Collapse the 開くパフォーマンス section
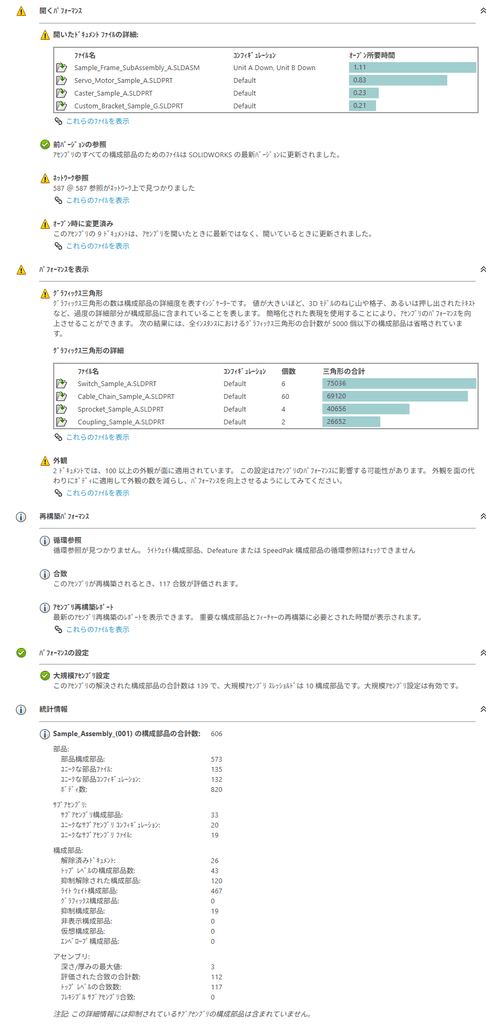 coord(482,11)
